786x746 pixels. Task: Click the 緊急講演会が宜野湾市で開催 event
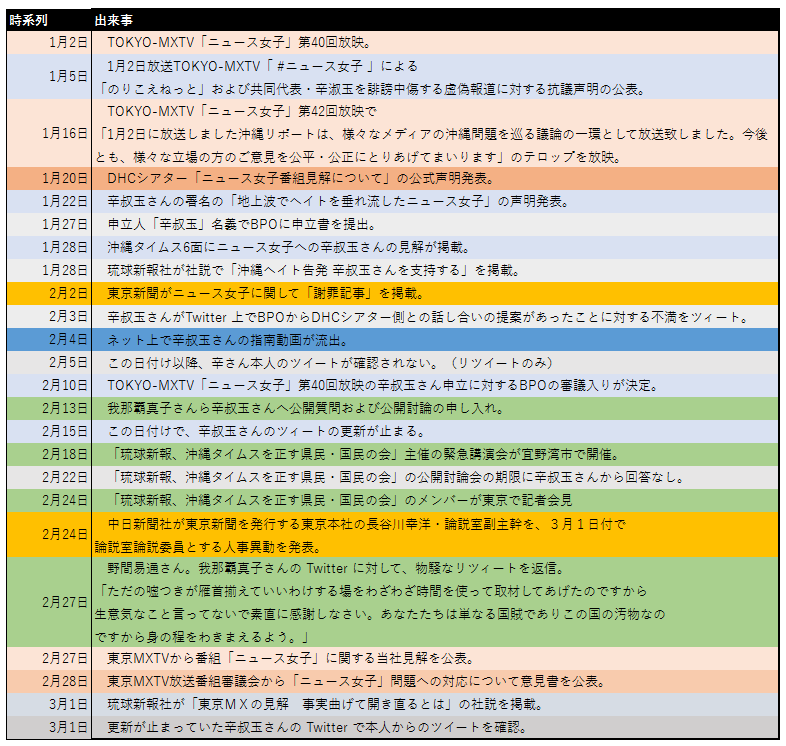point(435,454)
